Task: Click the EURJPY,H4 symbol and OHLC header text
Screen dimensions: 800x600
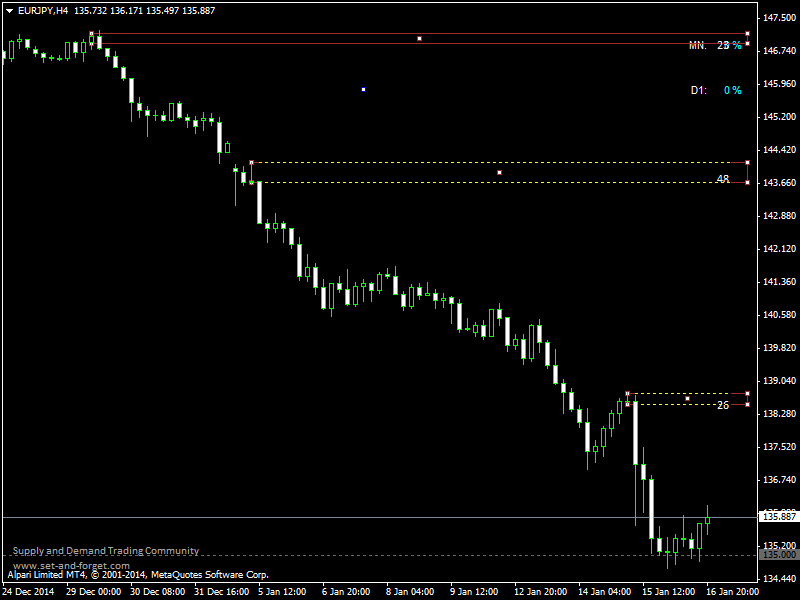Action: (x=116, y=11)
